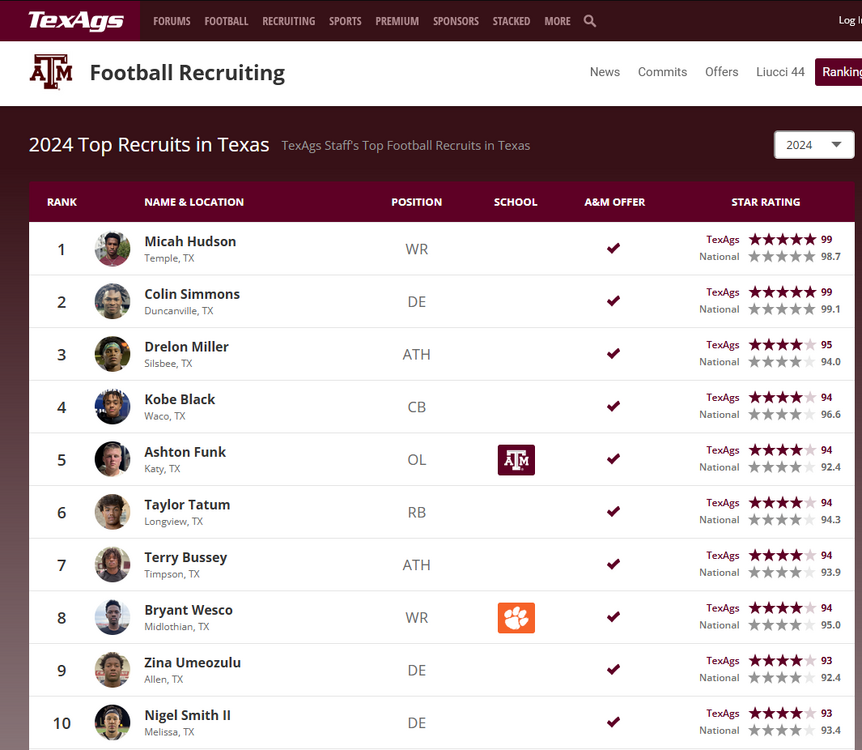Click the TexAgs logo in header
The width and height of the screenshot is (862, 750).
coord(76,20)
